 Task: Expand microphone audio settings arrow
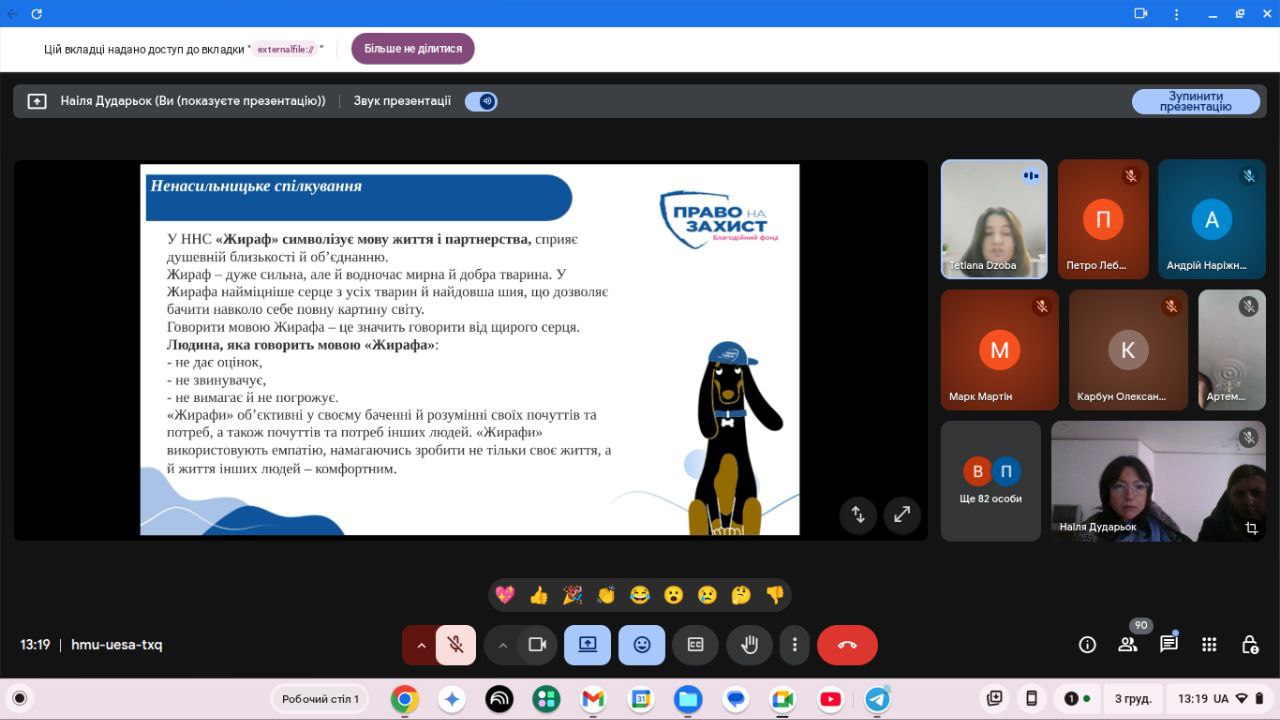(421, 645)
